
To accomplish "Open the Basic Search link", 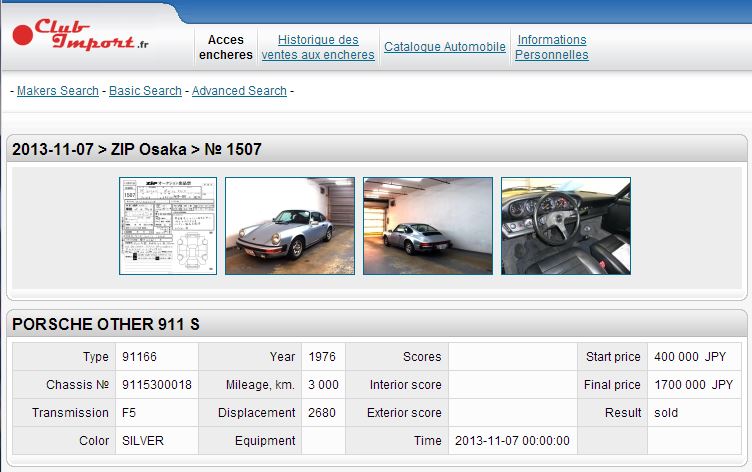I will coord(145,91).
